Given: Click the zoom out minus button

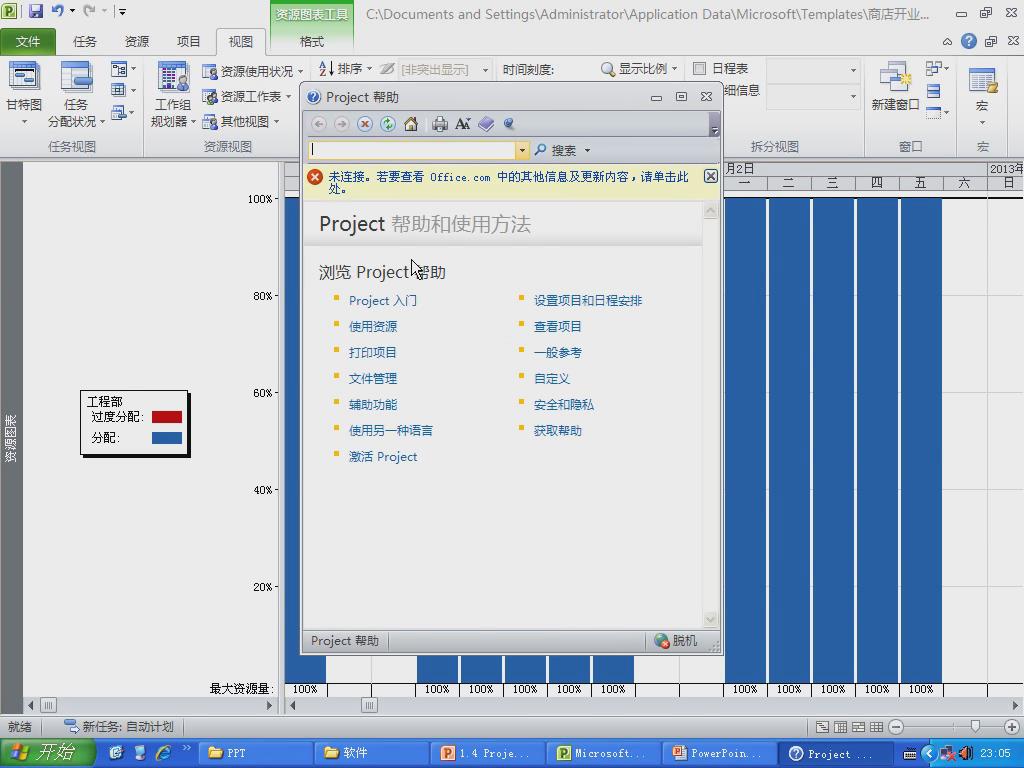Looking at the screenshot, I should [x=897, y=727].
